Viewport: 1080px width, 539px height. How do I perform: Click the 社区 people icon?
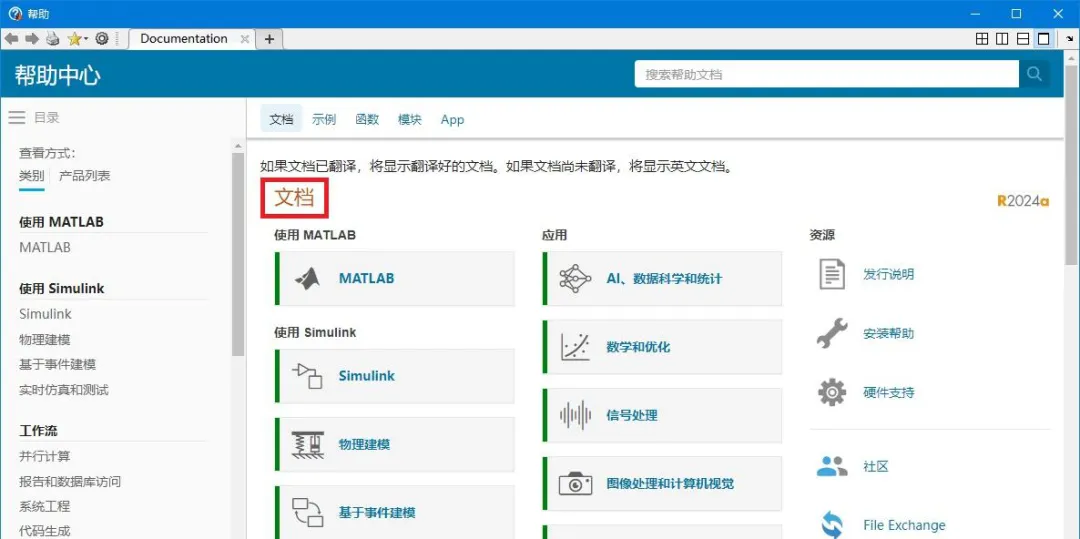coord(832,467)
